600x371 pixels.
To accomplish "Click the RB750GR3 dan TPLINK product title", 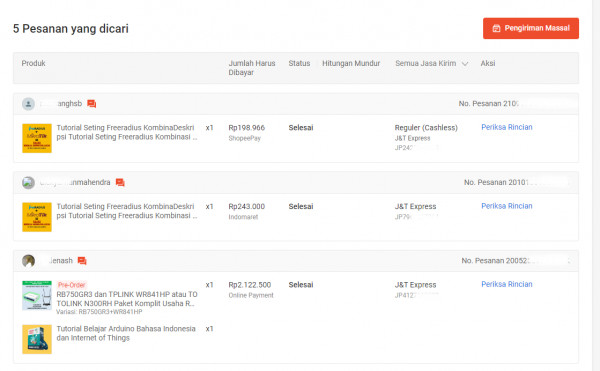I will pos(127,299).
